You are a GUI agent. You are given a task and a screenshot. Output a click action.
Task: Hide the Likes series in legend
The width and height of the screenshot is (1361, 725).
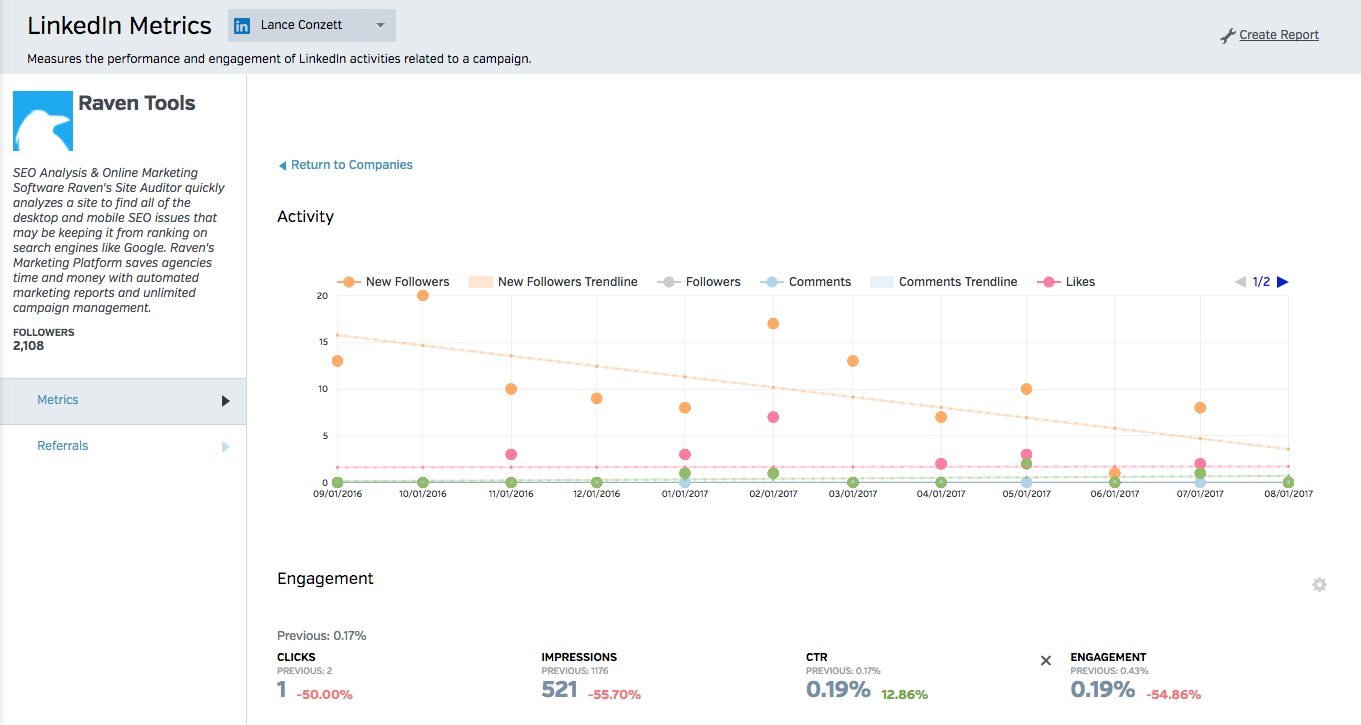point(1068,282)
